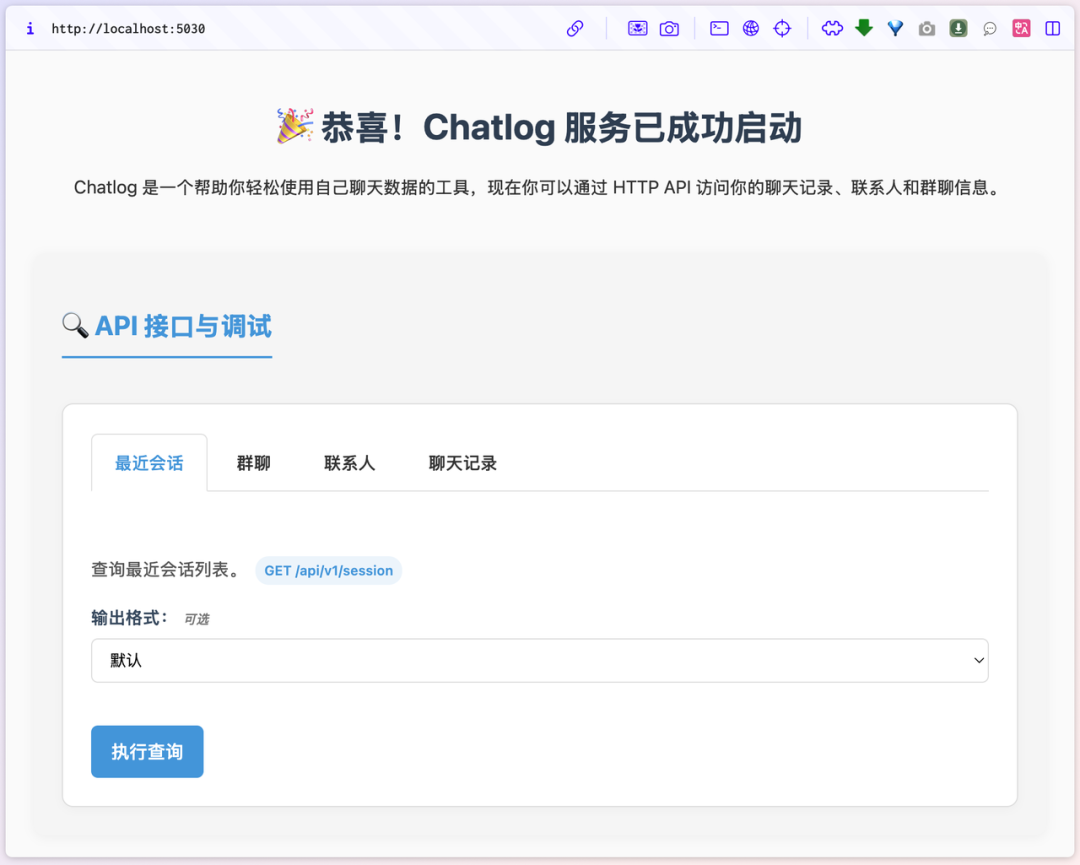Viewport: 1080px width, 865px height.
Task: Open the terminal console icon
Action: coord(719,28)
